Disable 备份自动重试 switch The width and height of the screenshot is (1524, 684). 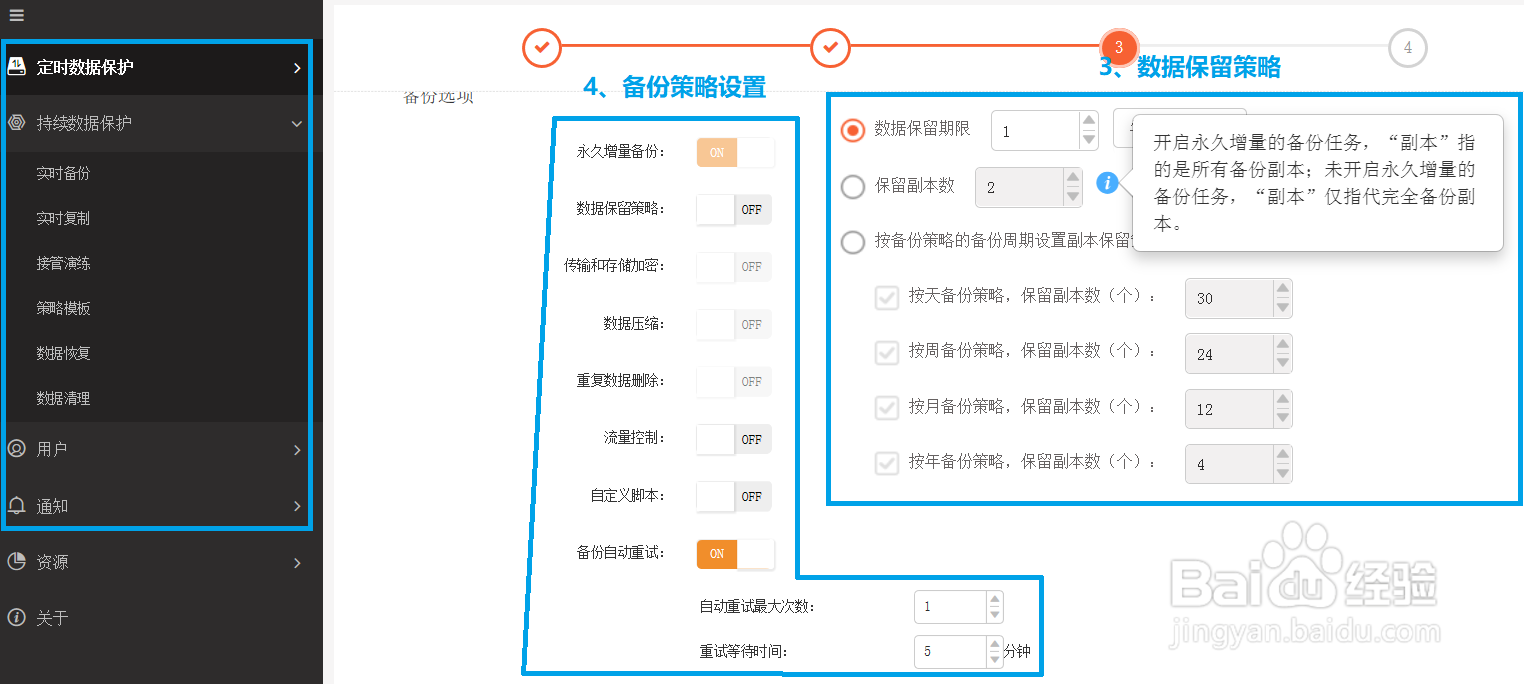(735, 553)
